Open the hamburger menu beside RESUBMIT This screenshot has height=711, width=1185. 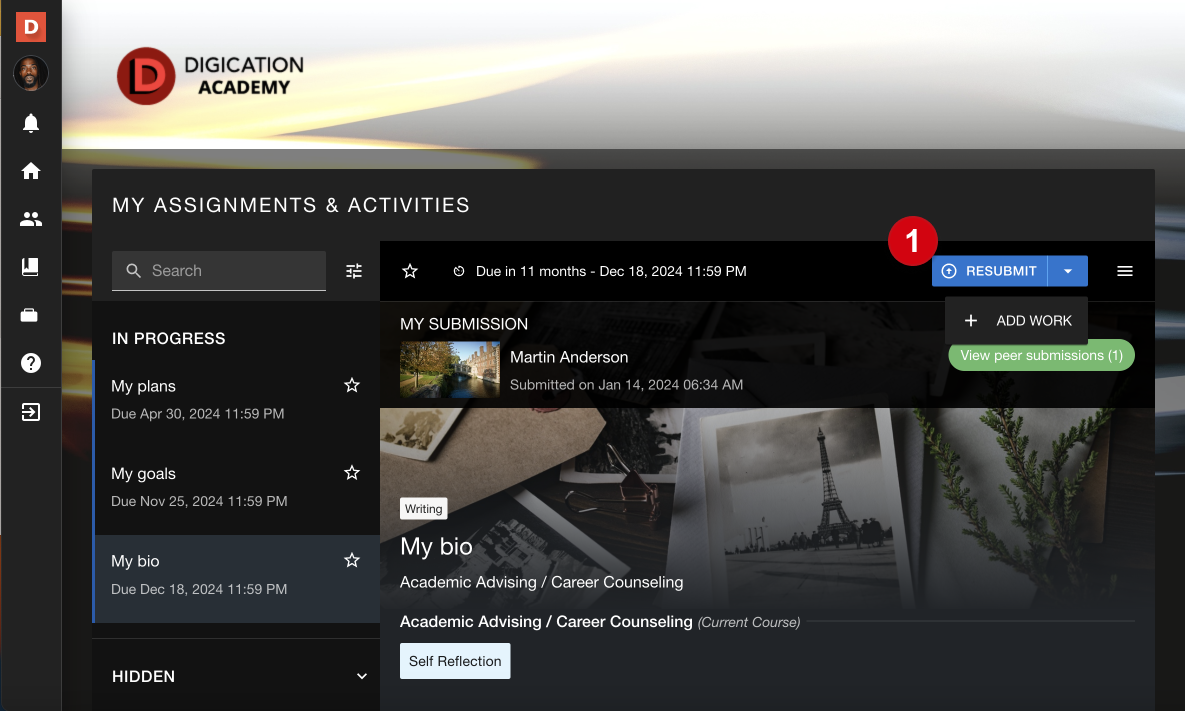tap(1124, 270)
